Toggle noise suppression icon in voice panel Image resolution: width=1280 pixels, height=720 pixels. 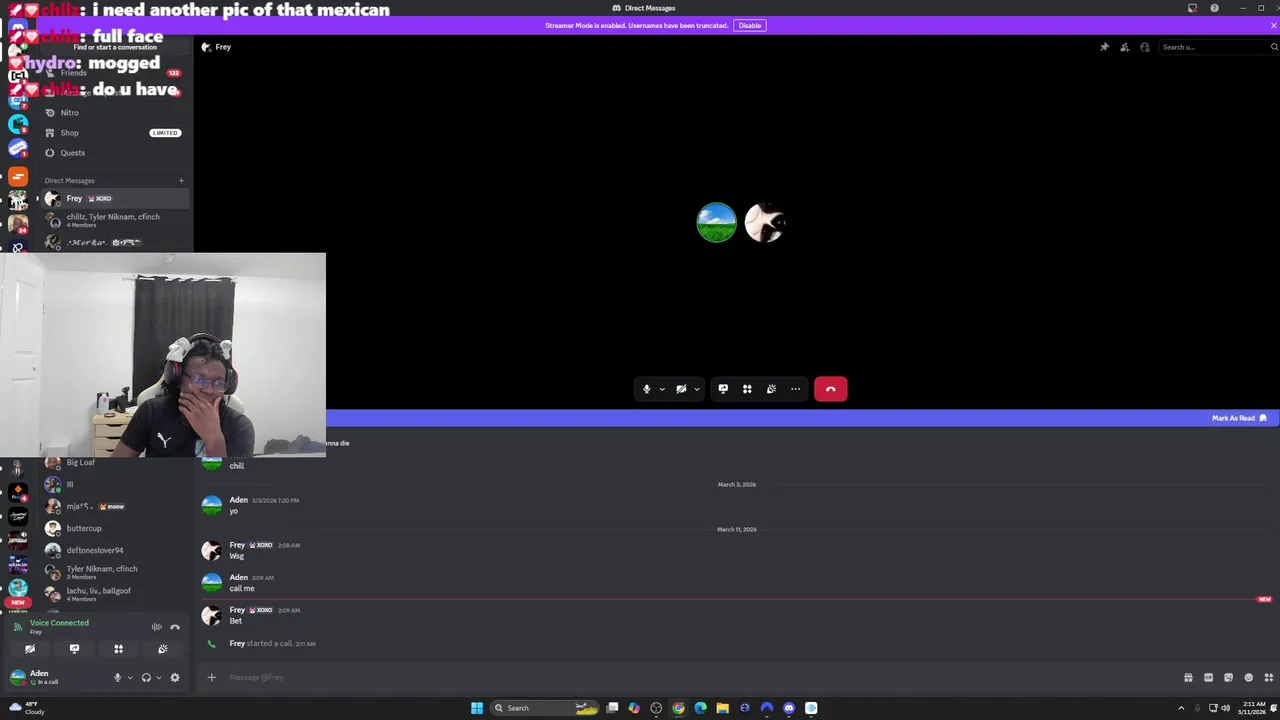tap(157, 627)
